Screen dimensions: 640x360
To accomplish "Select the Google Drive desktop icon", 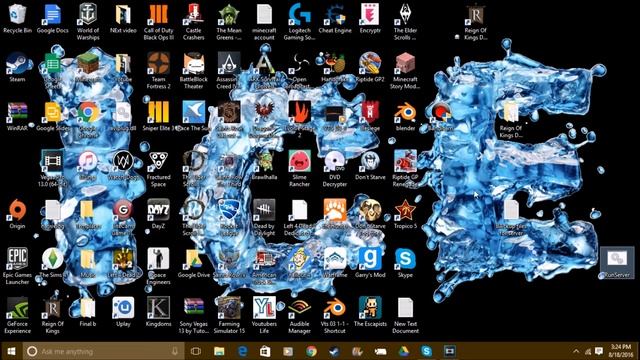I will click(x=193, y=264).
